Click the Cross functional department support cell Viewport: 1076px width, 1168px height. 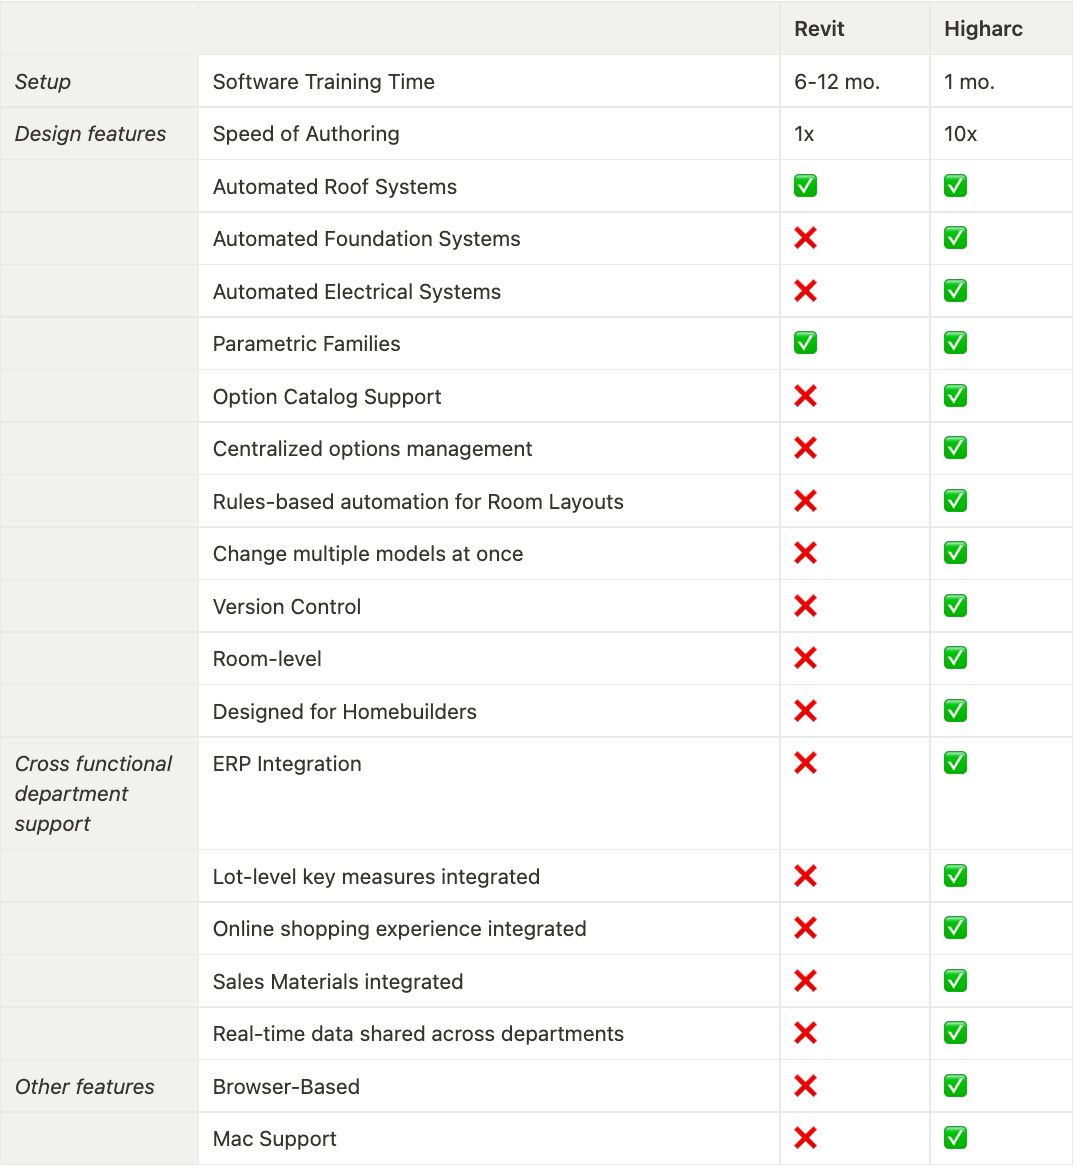click(x=93, y=793)
